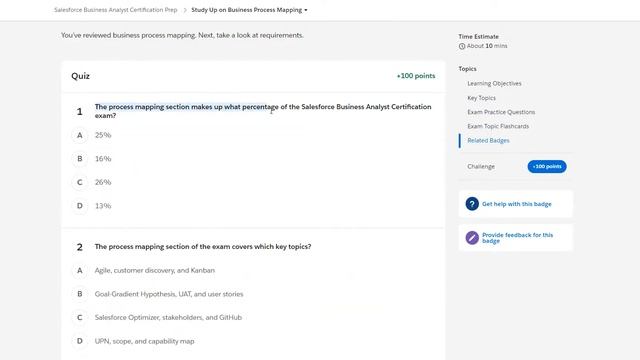Jump to Key Topics section
Image resolution: width=640 pixels, height=360 pixels.
[481, 98]
